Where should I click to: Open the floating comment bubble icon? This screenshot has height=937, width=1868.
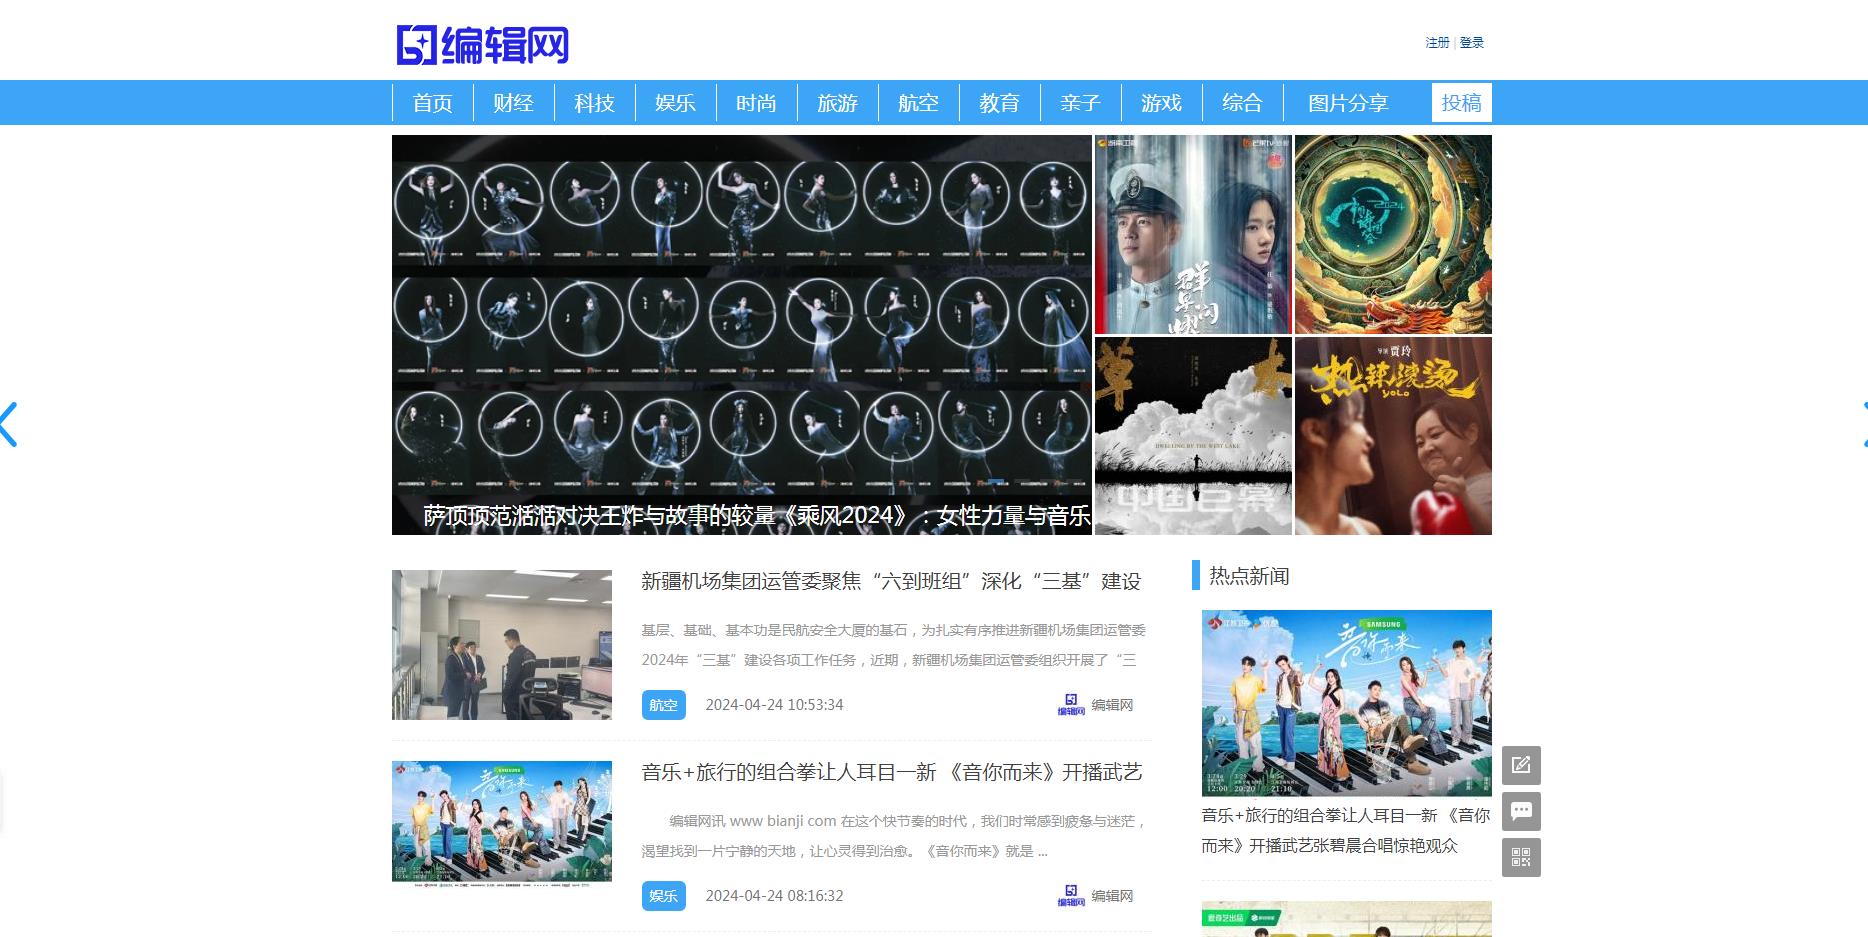(1521, 811)
